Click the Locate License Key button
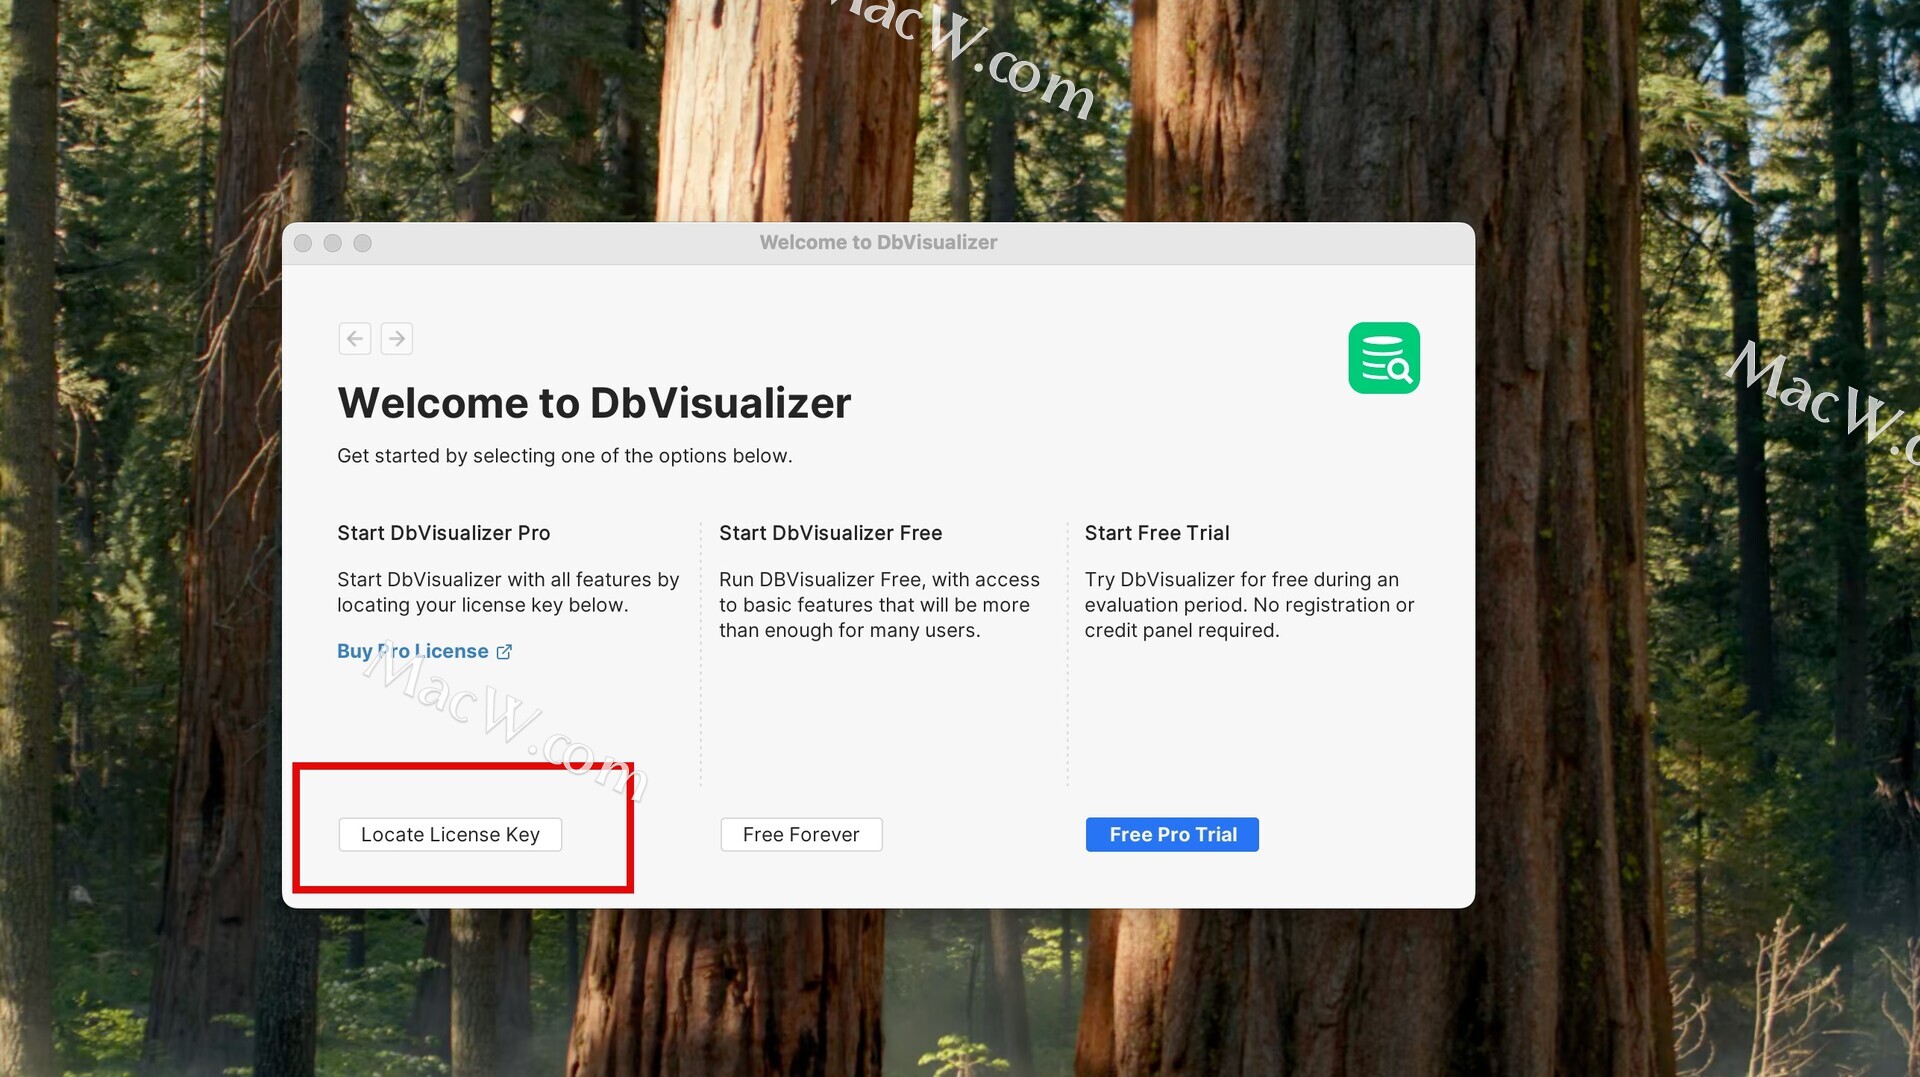The image size is (1920, 1077). [x=450, y=834]
